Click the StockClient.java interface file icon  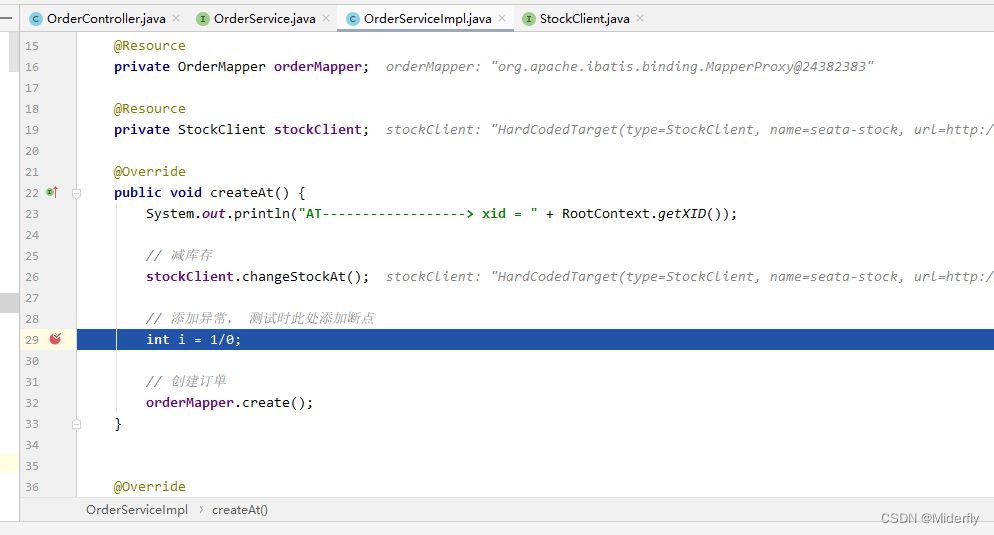pyautogui.click(x=529, y=19)
